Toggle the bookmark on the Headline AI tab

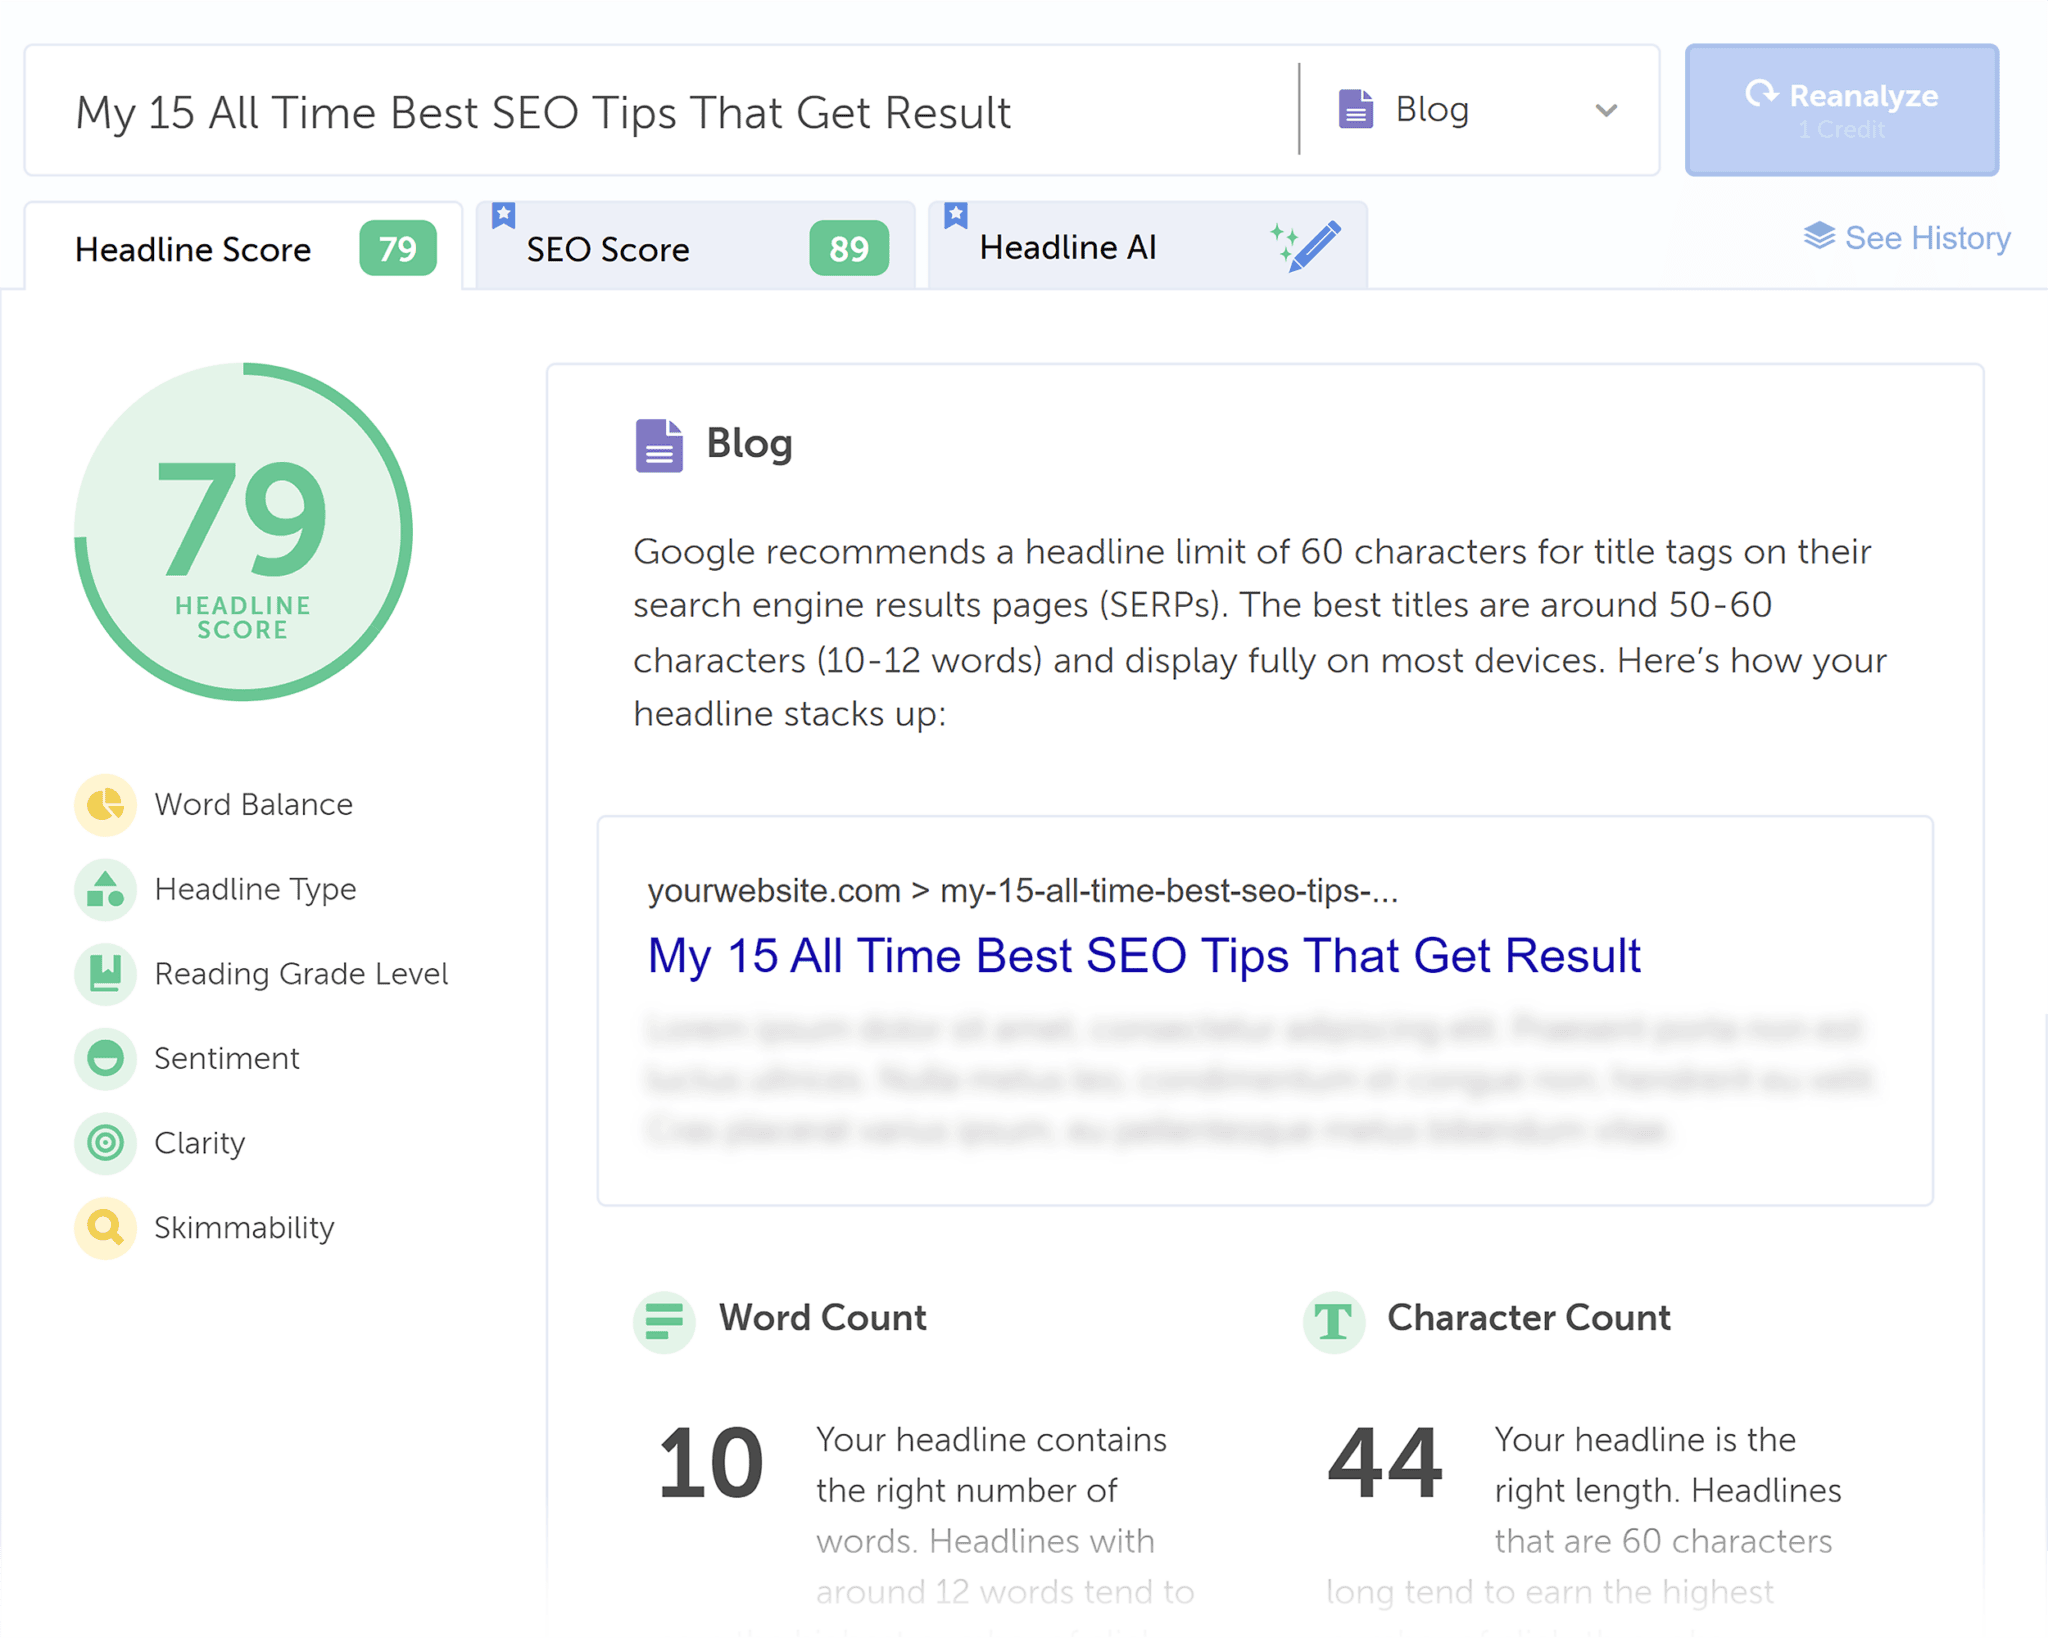956,214
